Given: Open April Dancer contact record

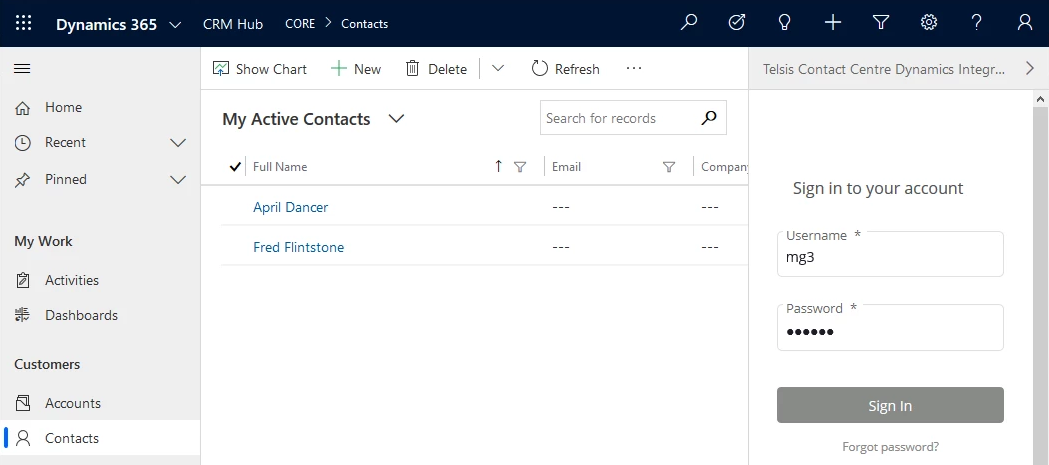Looking at the screenshot, I should click(290, 207).
